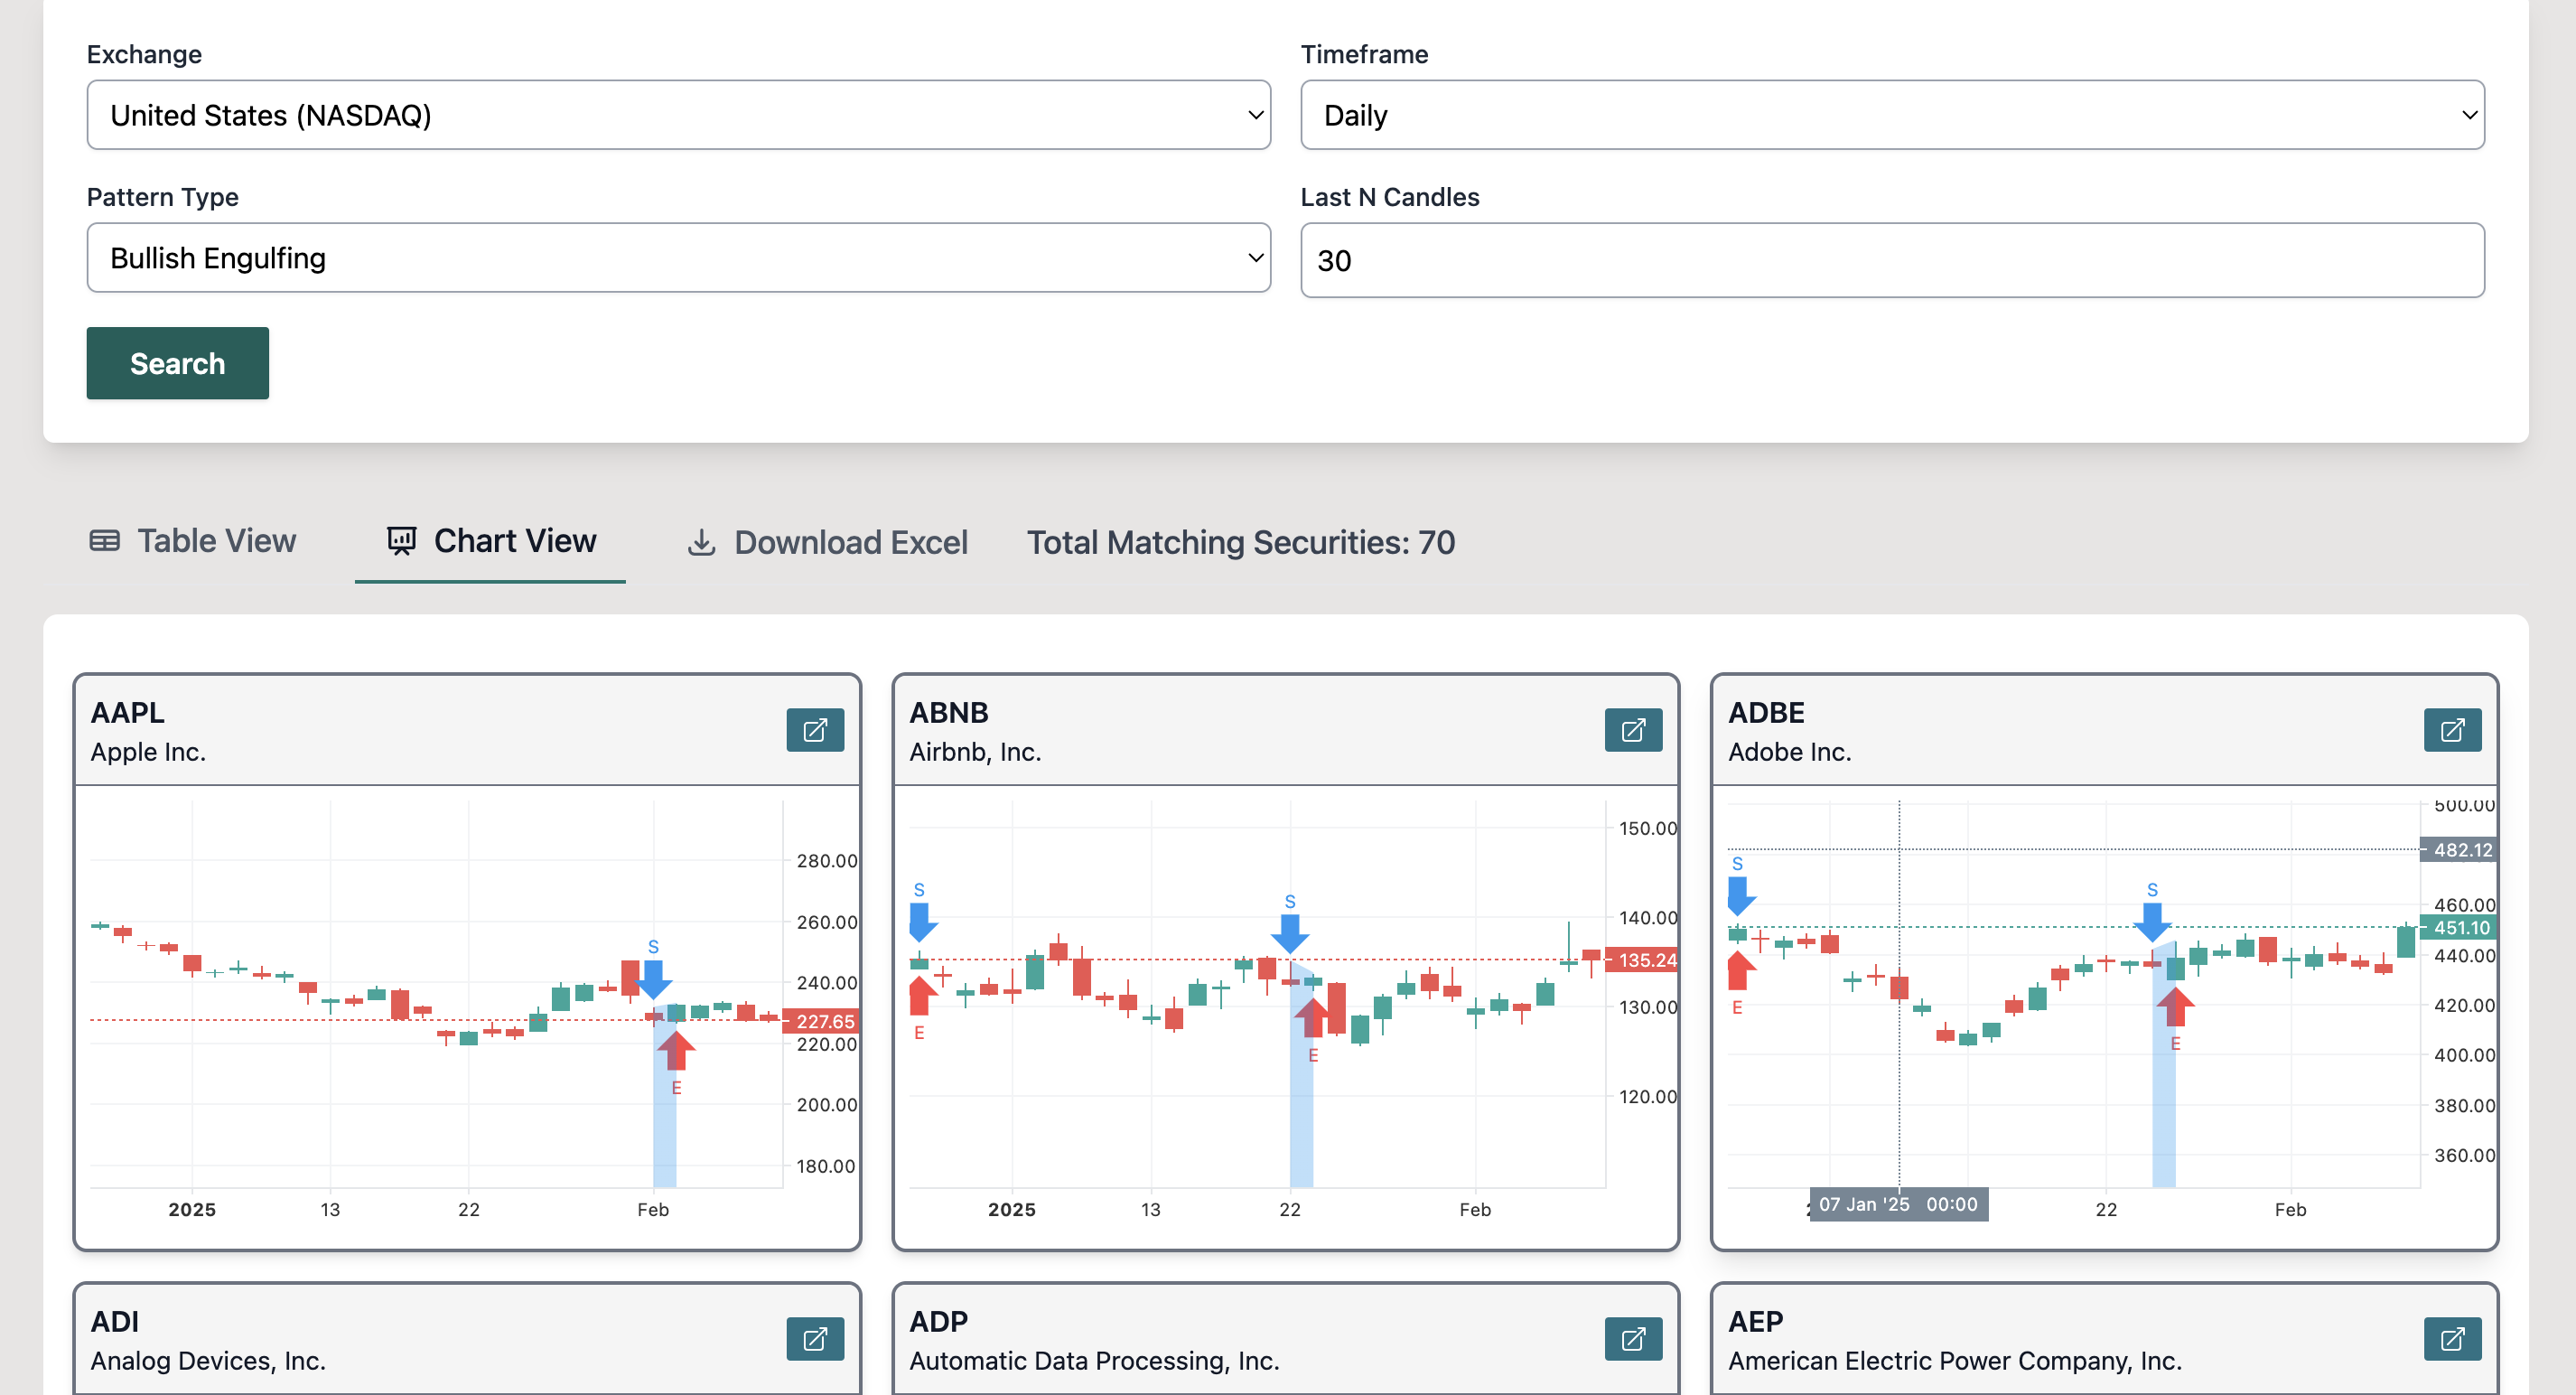This screenshot has width=2576, height=1395.
Task: Click American Electric Power Company, Inc. name
Action: (1955, 1361)
